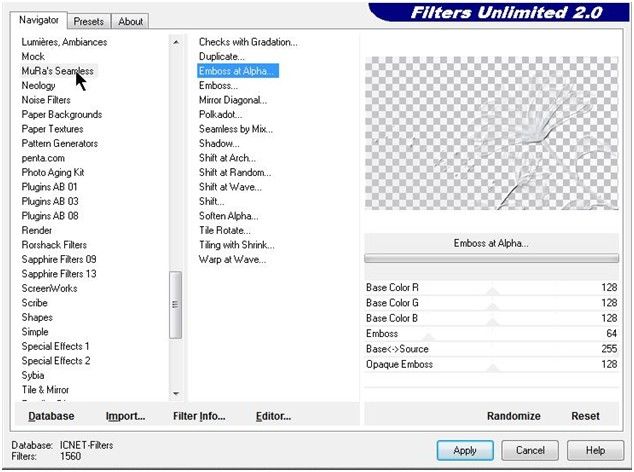The width and height of the screenshot is (634, 472).
Task: Select the Sybia category
Action: (x=33, y=375)
